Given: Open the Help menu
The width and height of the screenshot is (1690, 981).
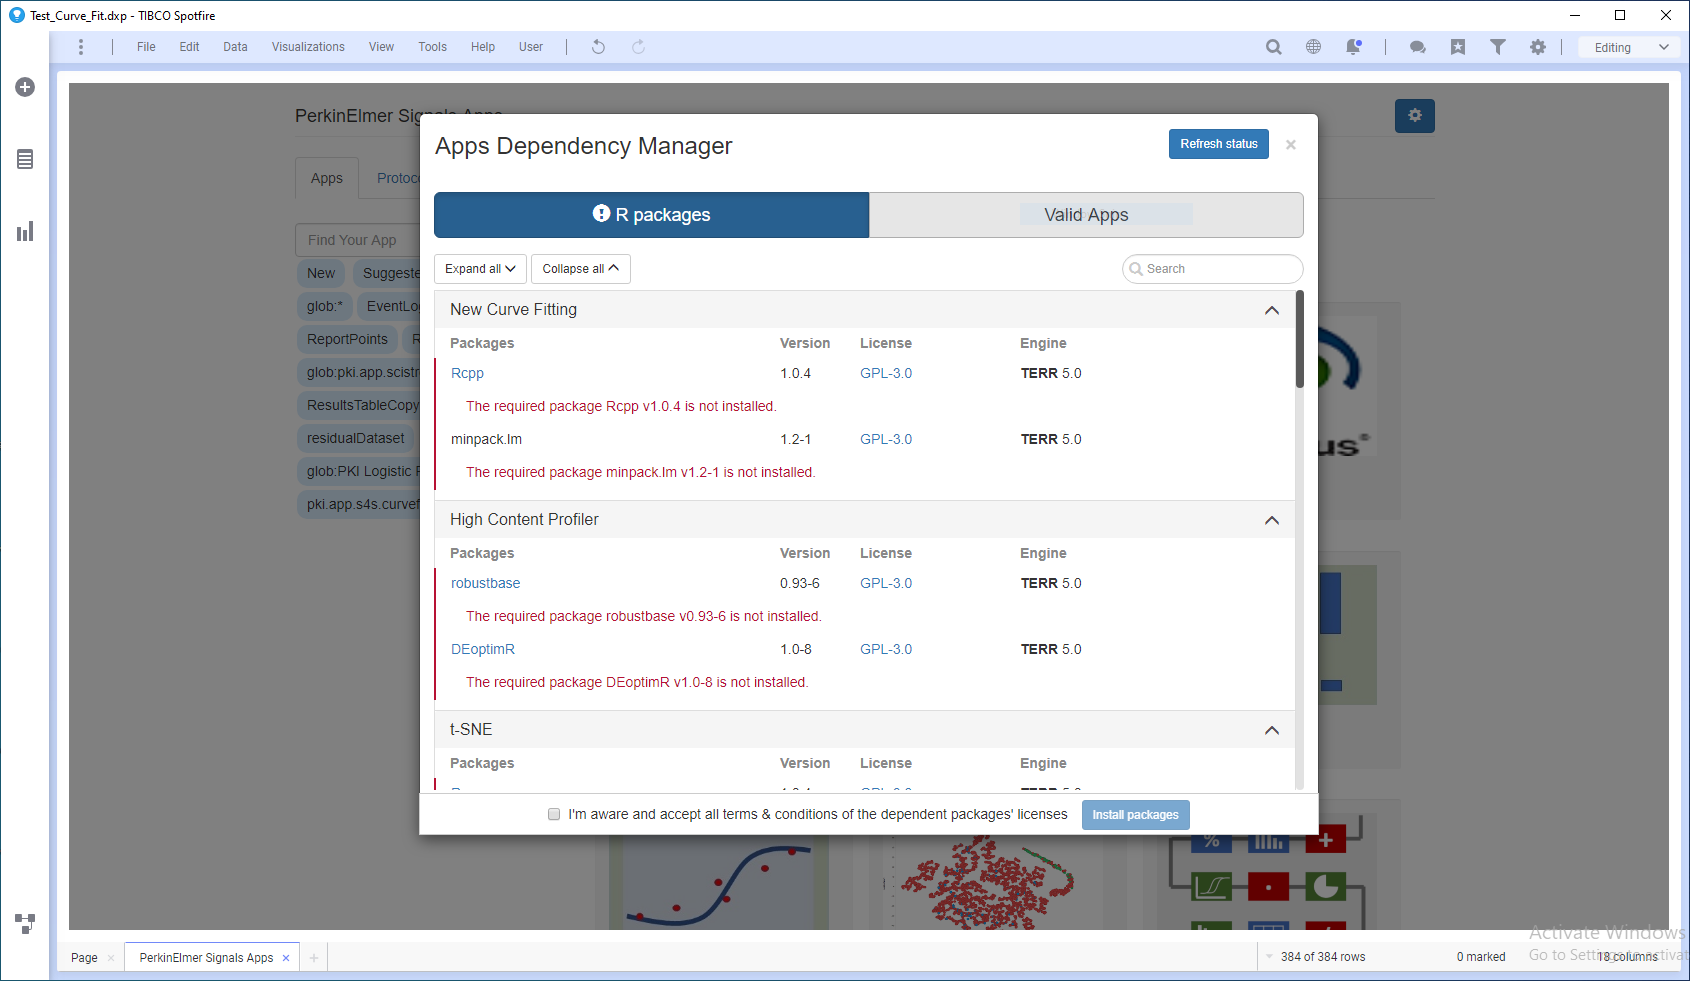Looking at the screenshot, I should (483, 47).
